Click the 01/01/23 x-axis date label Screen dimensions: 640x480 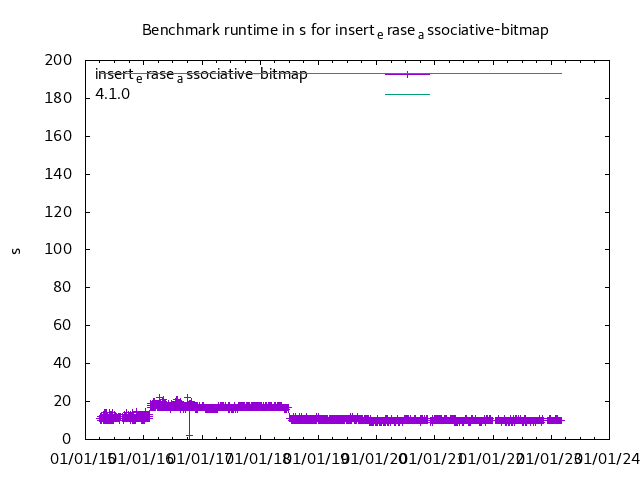coord(549,458)
